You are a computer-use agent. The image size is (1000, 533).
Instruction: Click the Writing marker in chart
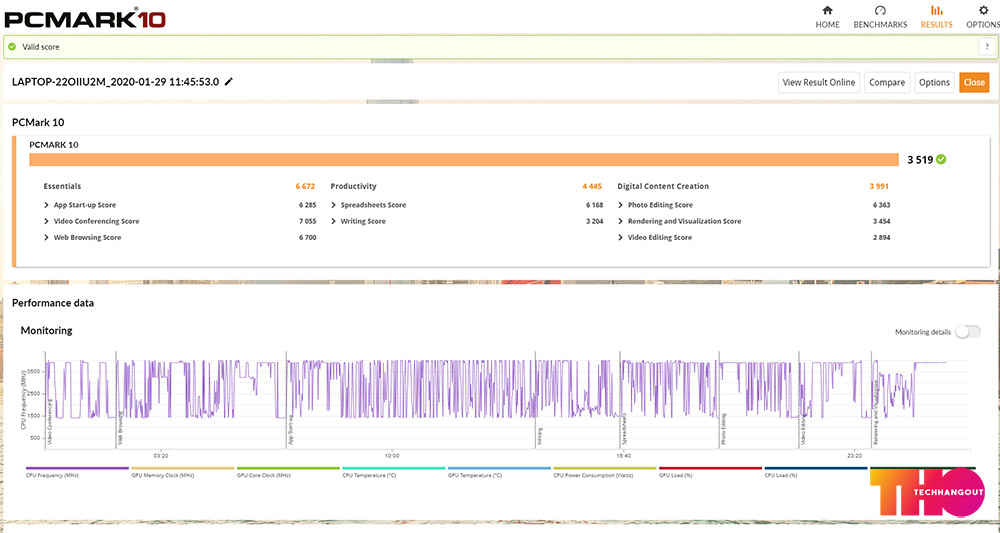pos(539,435)
